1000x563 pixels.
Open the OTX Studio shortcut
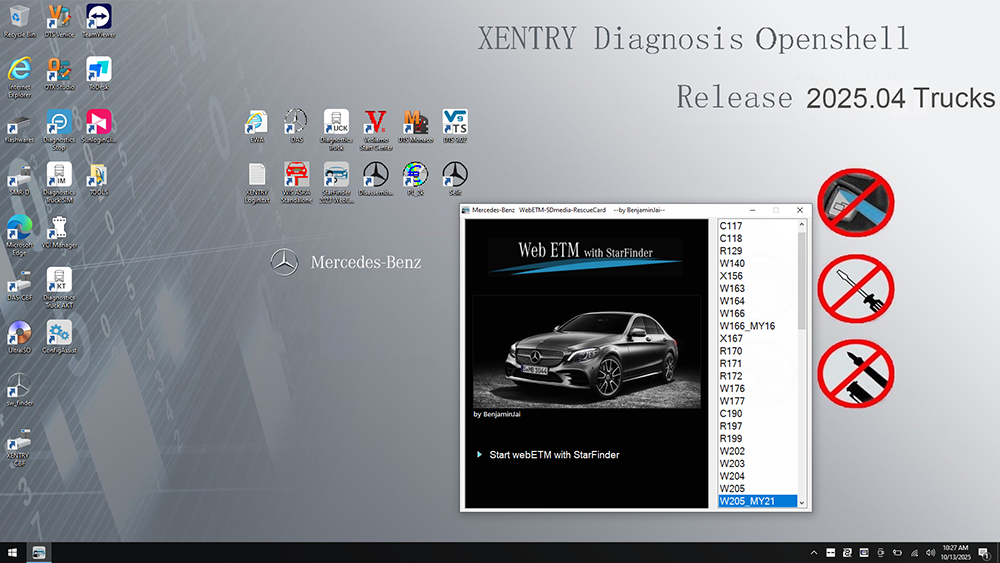[59, 70]
